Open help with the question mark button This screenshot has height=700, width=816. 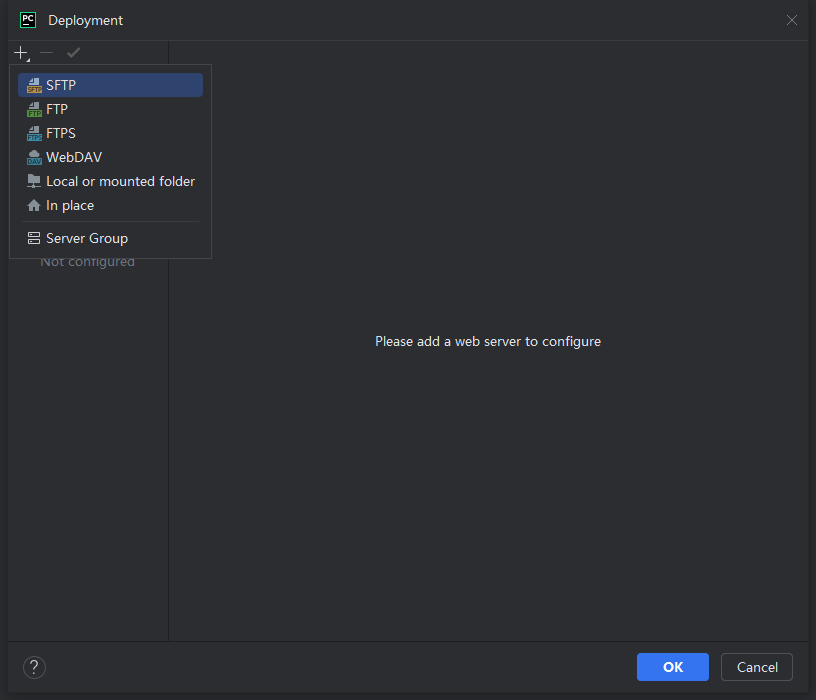point(34,667)
